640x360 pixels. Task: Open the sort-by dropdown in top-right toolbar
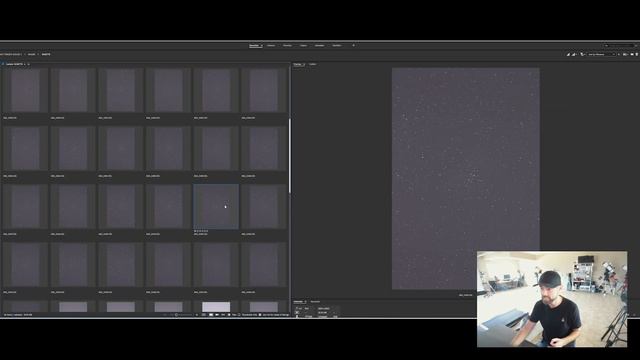(602, 54)
